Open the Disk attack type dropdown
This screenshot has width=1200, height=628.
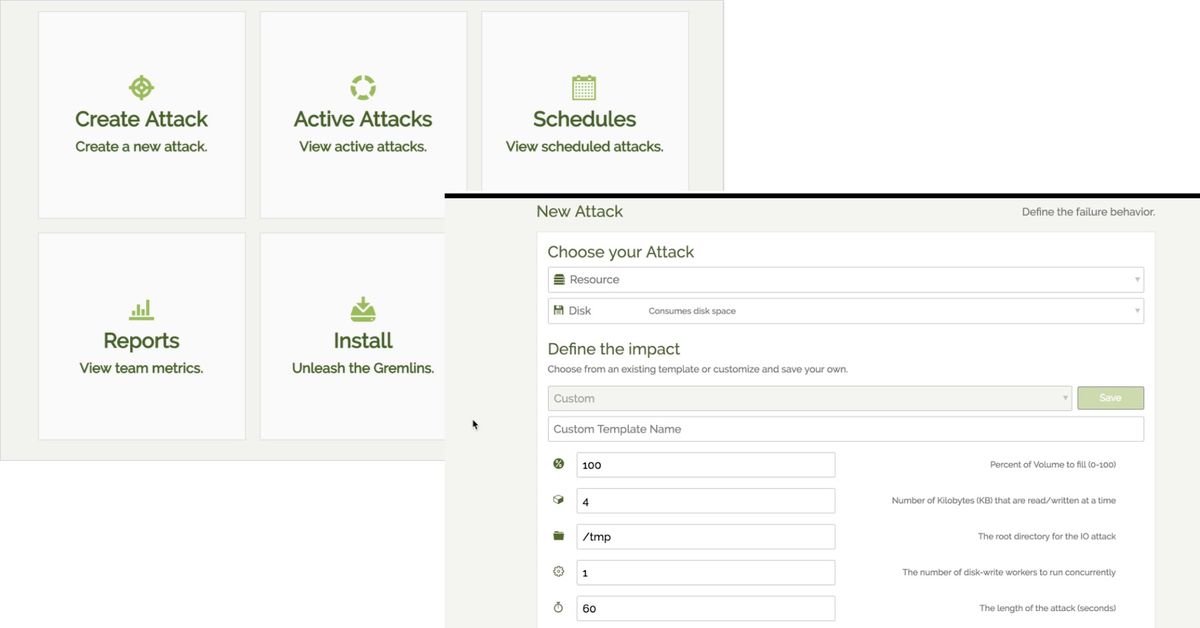pyautogui.click(x=846, y=311)
